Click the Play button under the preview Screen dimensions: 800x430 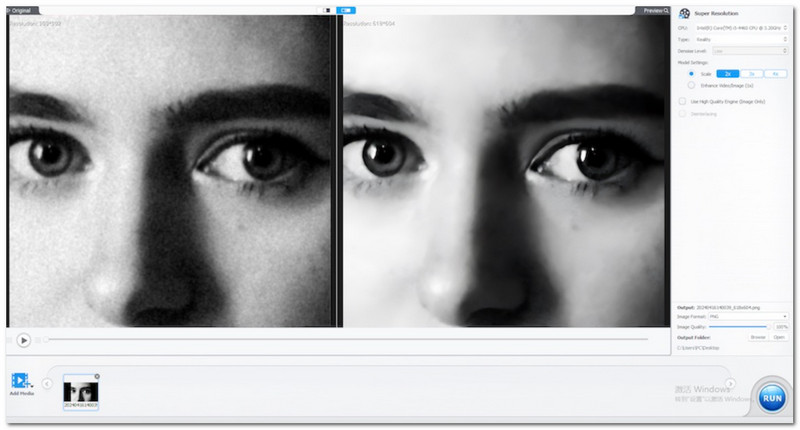[x=24, y=340]
